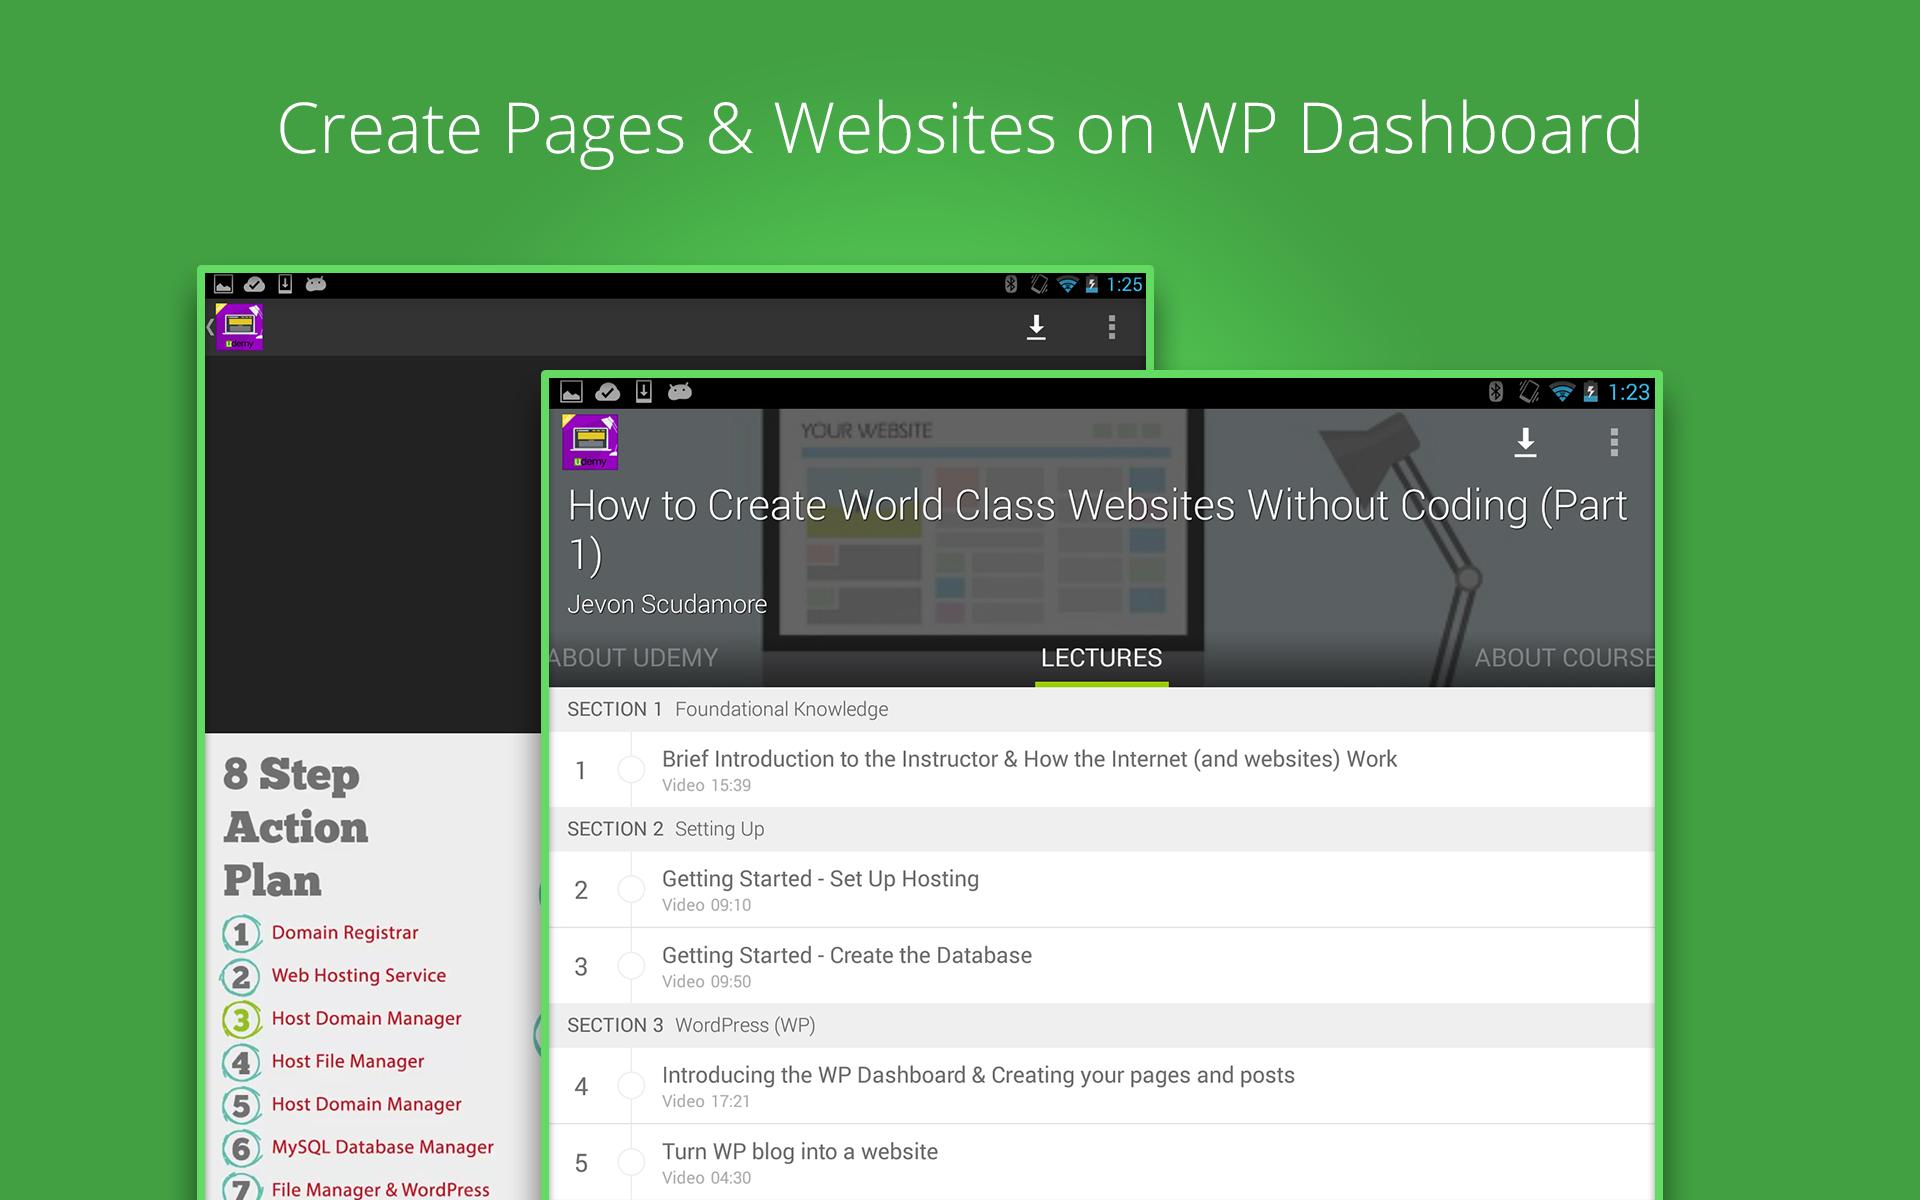
Task: Switch to the ABOUT UDEMY tab
Action: (x=634, y=658)
